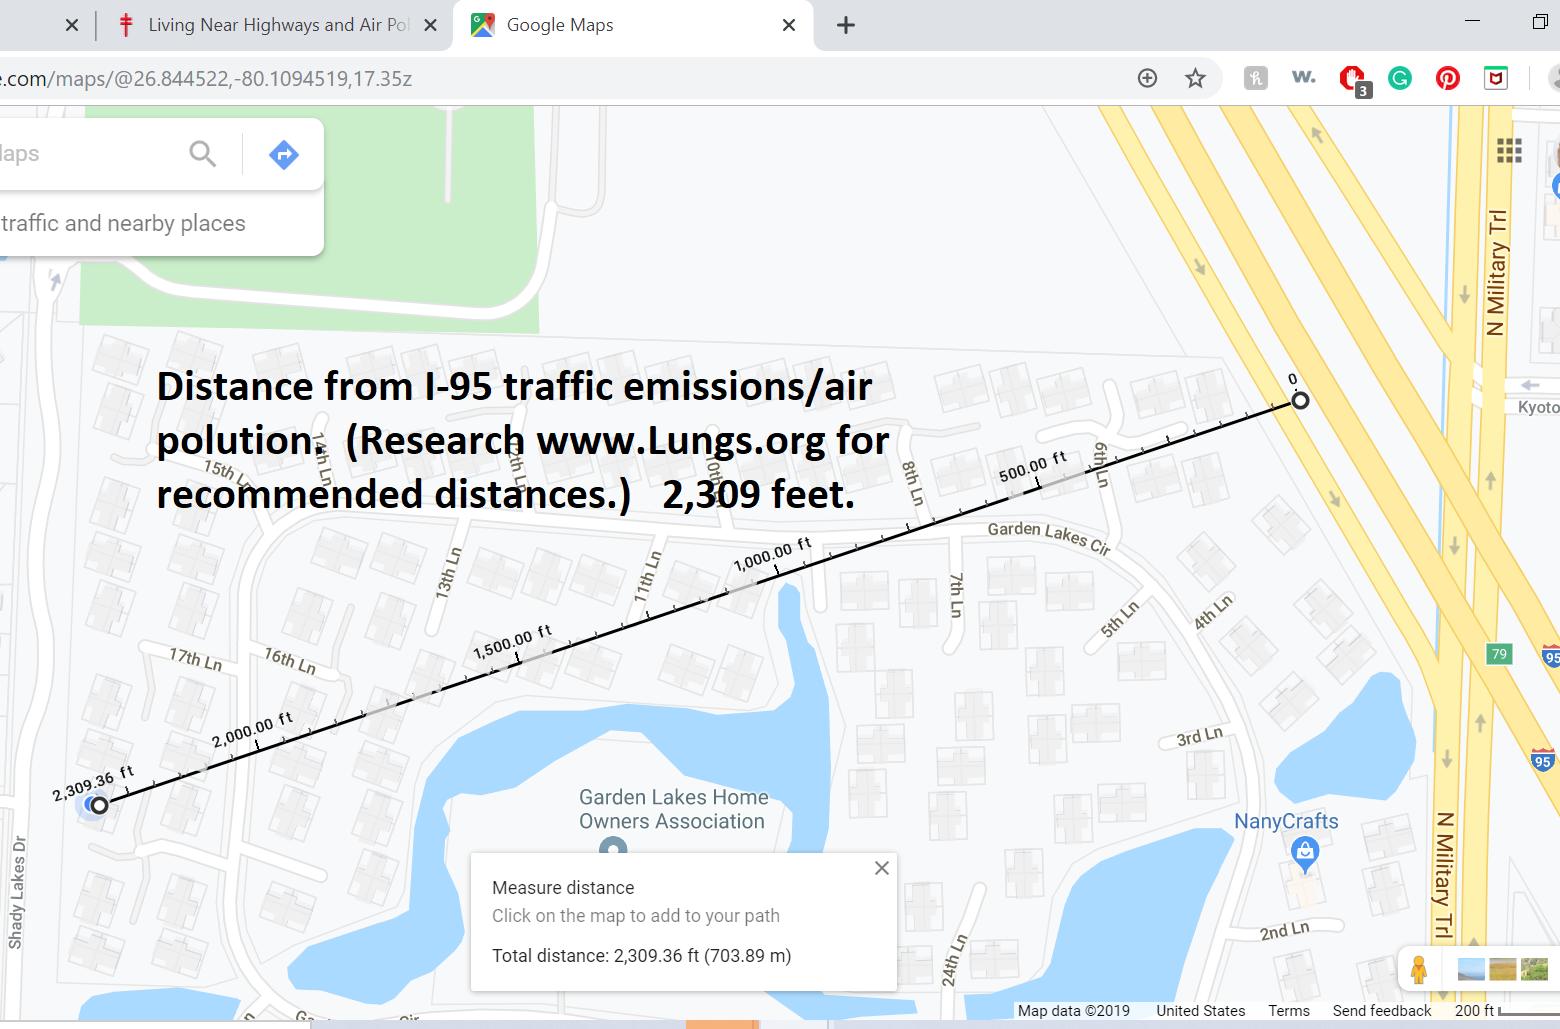
Task: Click the Grammarly extension icon
Action: [1400, 78]
